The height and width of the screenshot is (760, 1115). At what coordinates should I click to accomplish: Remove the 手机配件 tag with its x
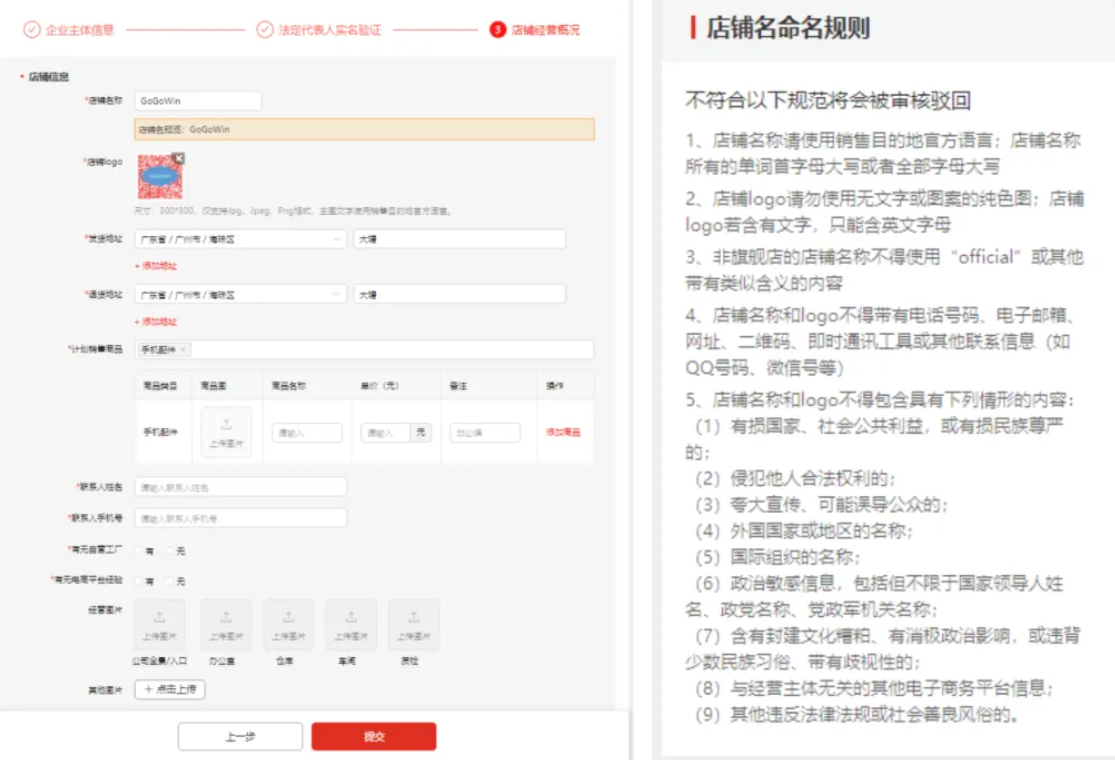click(x=184, y=350)
